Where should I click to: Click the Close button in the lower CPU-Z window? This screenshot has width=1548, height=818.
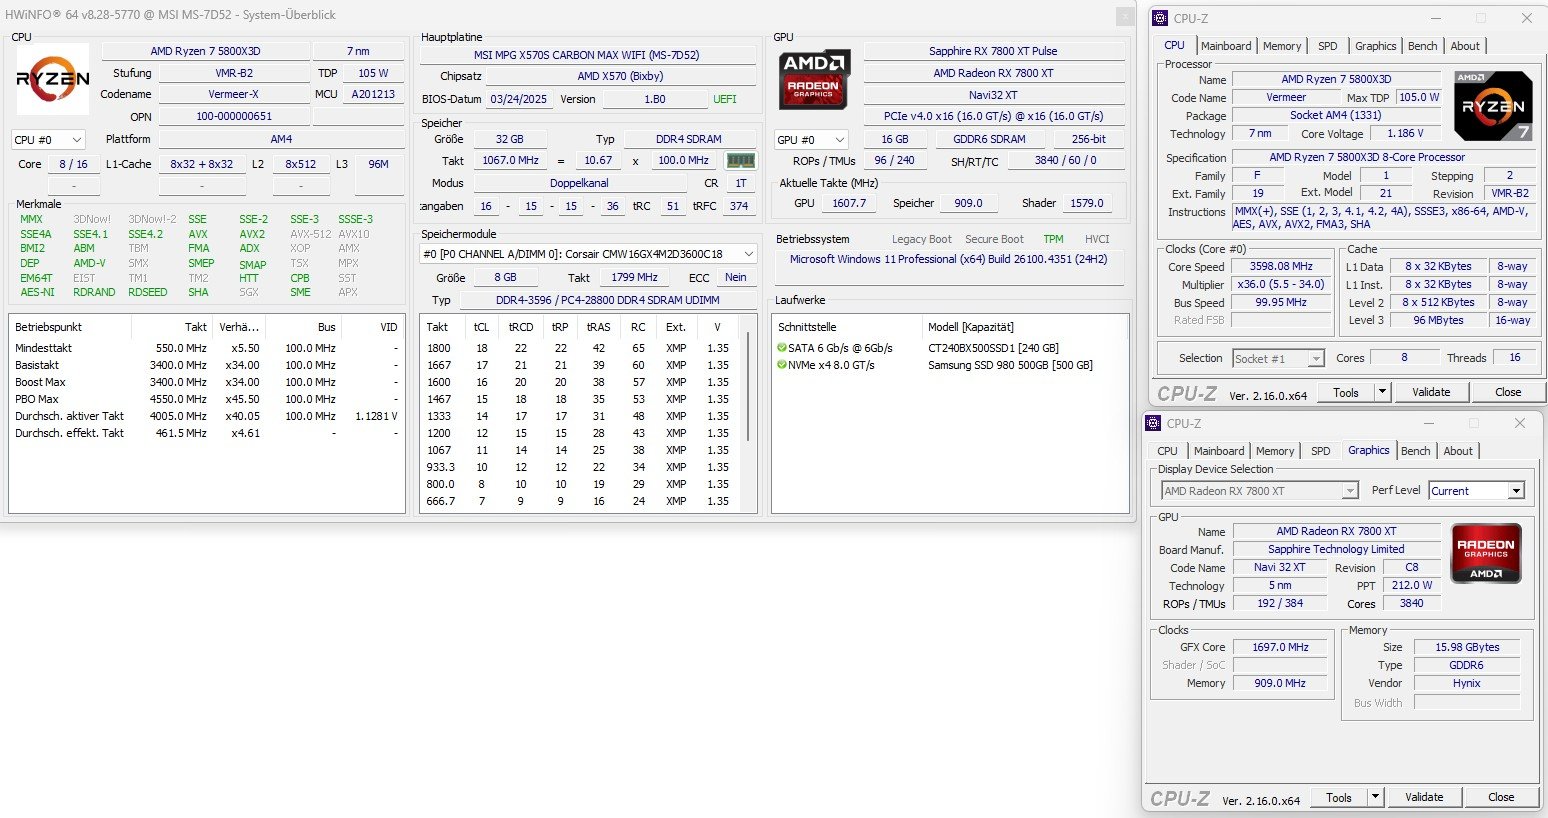click(x=1501, y=797)
